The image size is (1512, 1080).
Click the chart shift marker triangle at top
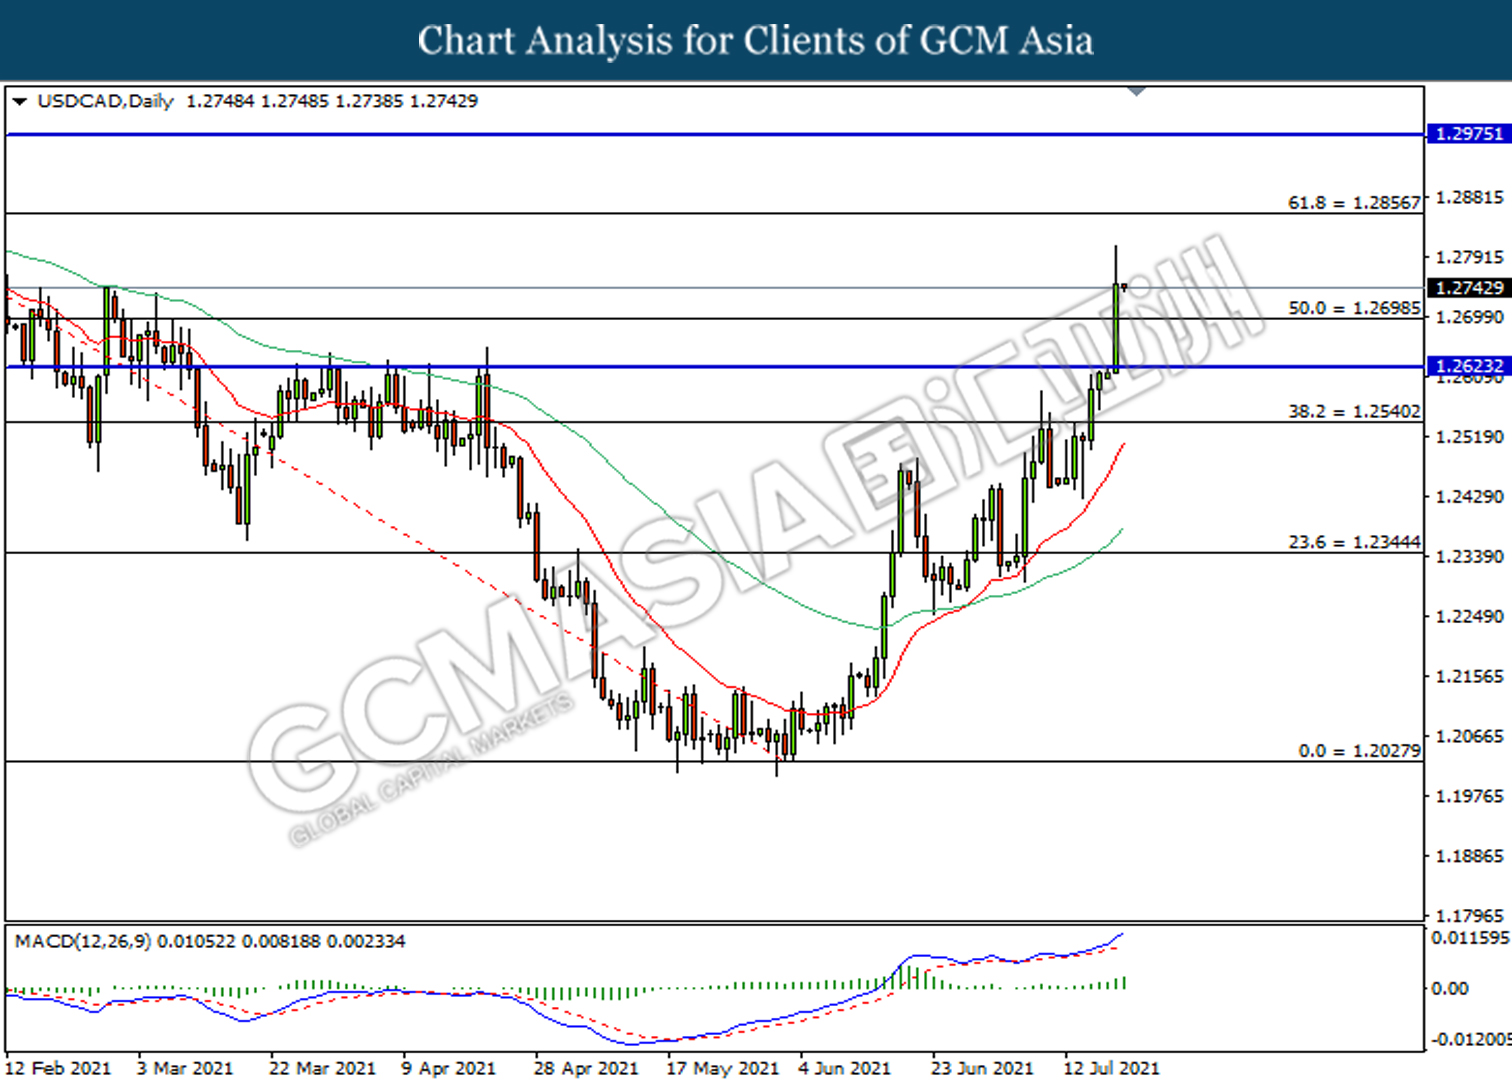point(1136,91)
